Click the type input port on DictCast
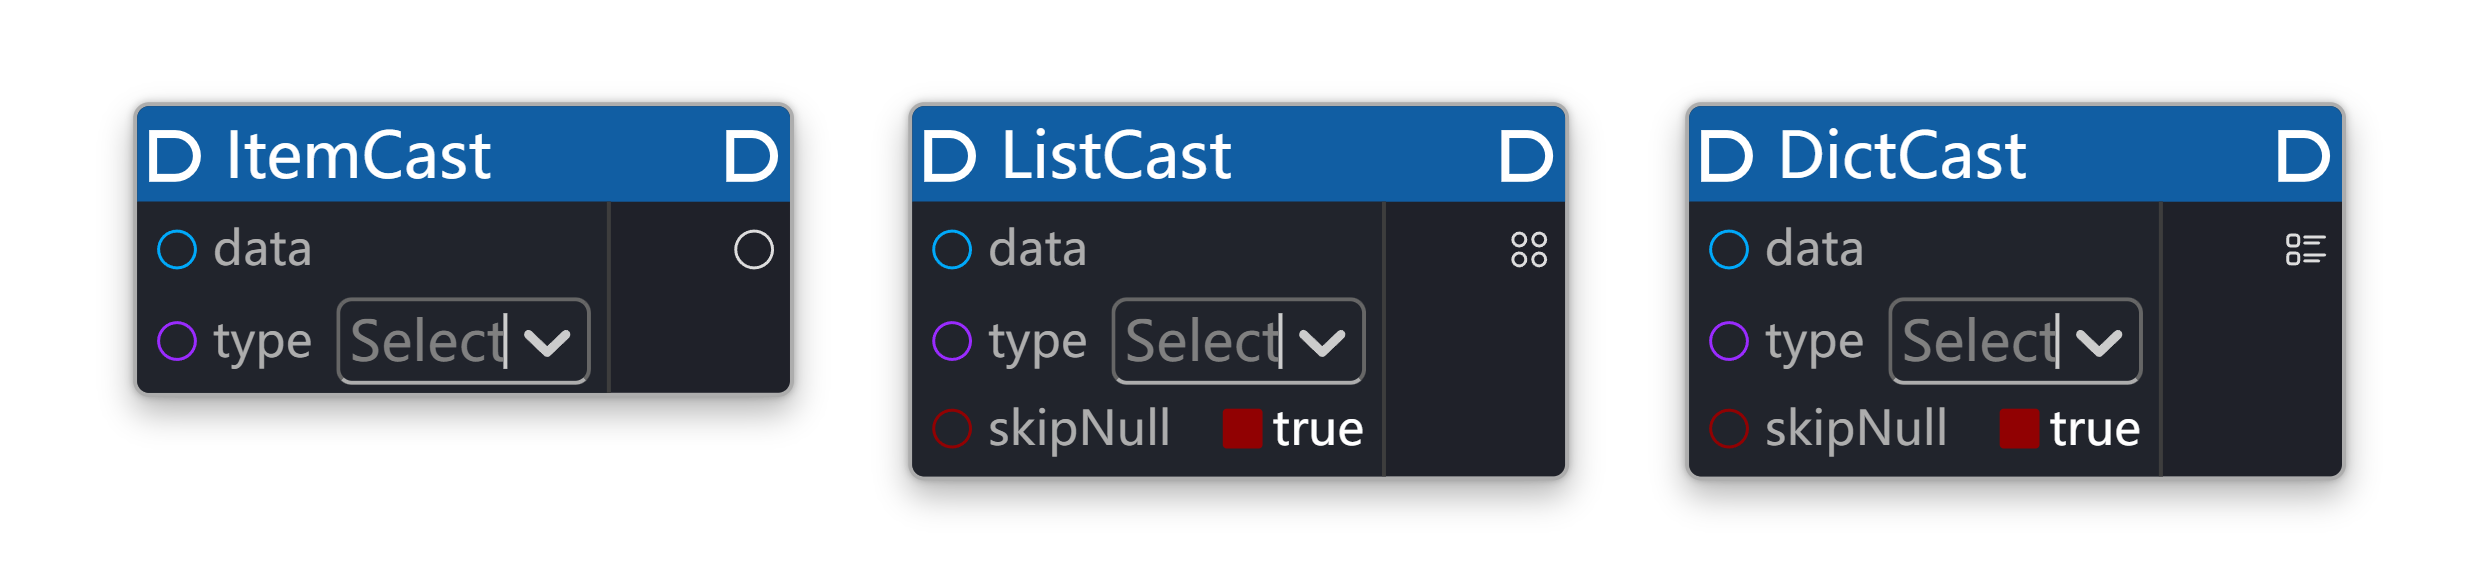The image size is (2477, 588). tap(1727, 340)
